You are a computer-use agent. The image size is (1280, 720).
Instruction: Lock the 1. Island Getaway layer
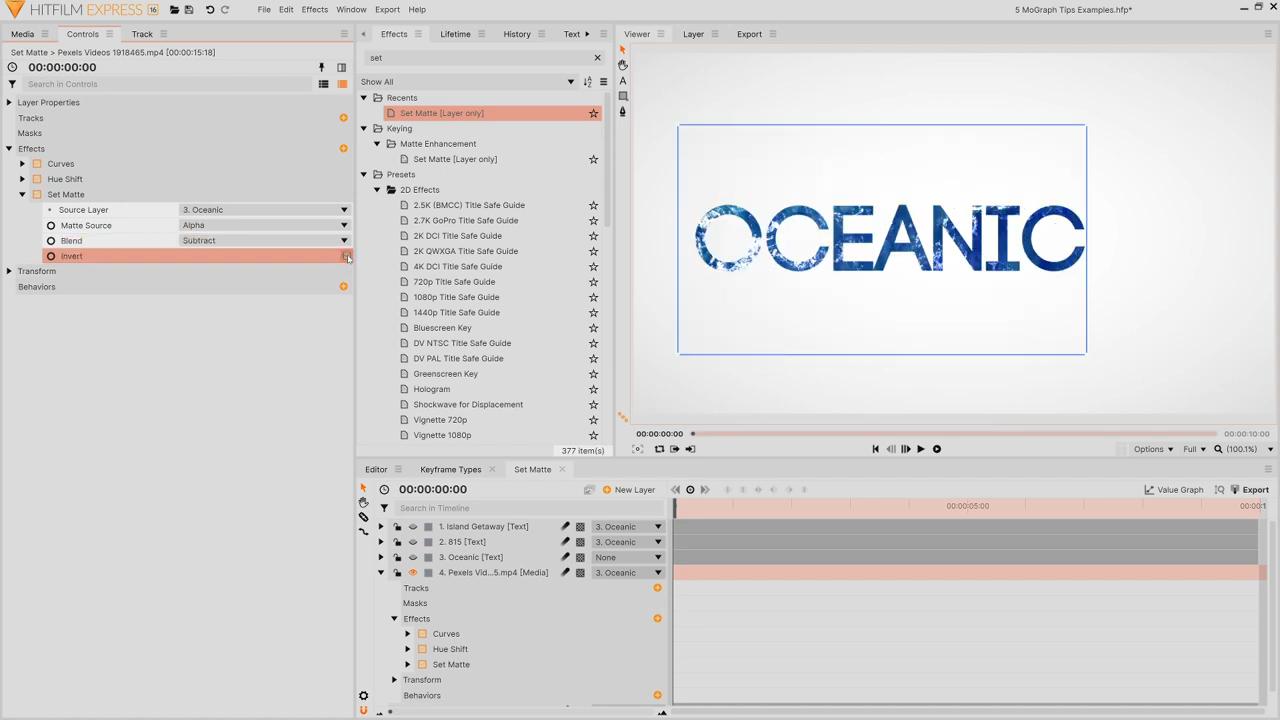pos(397,527)
